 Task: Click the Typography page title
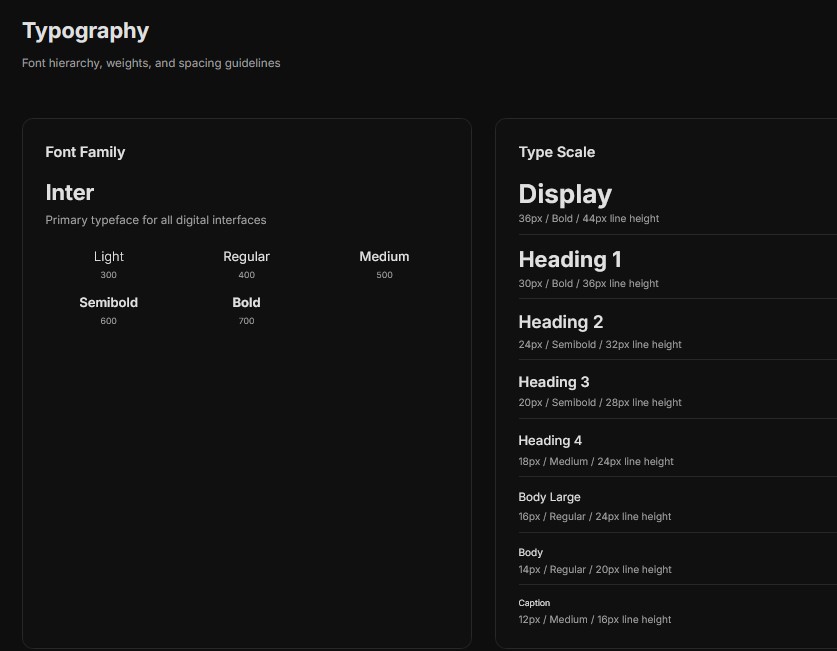[85, 31]
